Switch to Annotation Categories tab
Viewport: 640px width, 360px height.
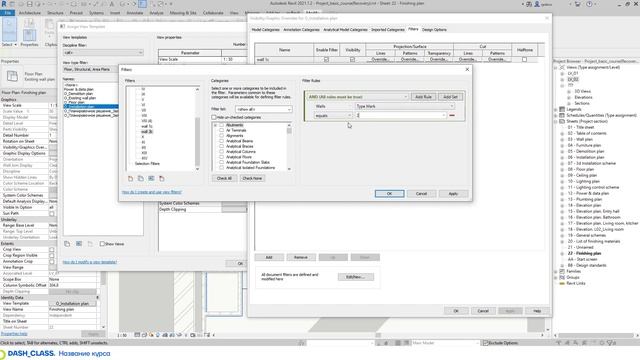click(x=301, y=30)
